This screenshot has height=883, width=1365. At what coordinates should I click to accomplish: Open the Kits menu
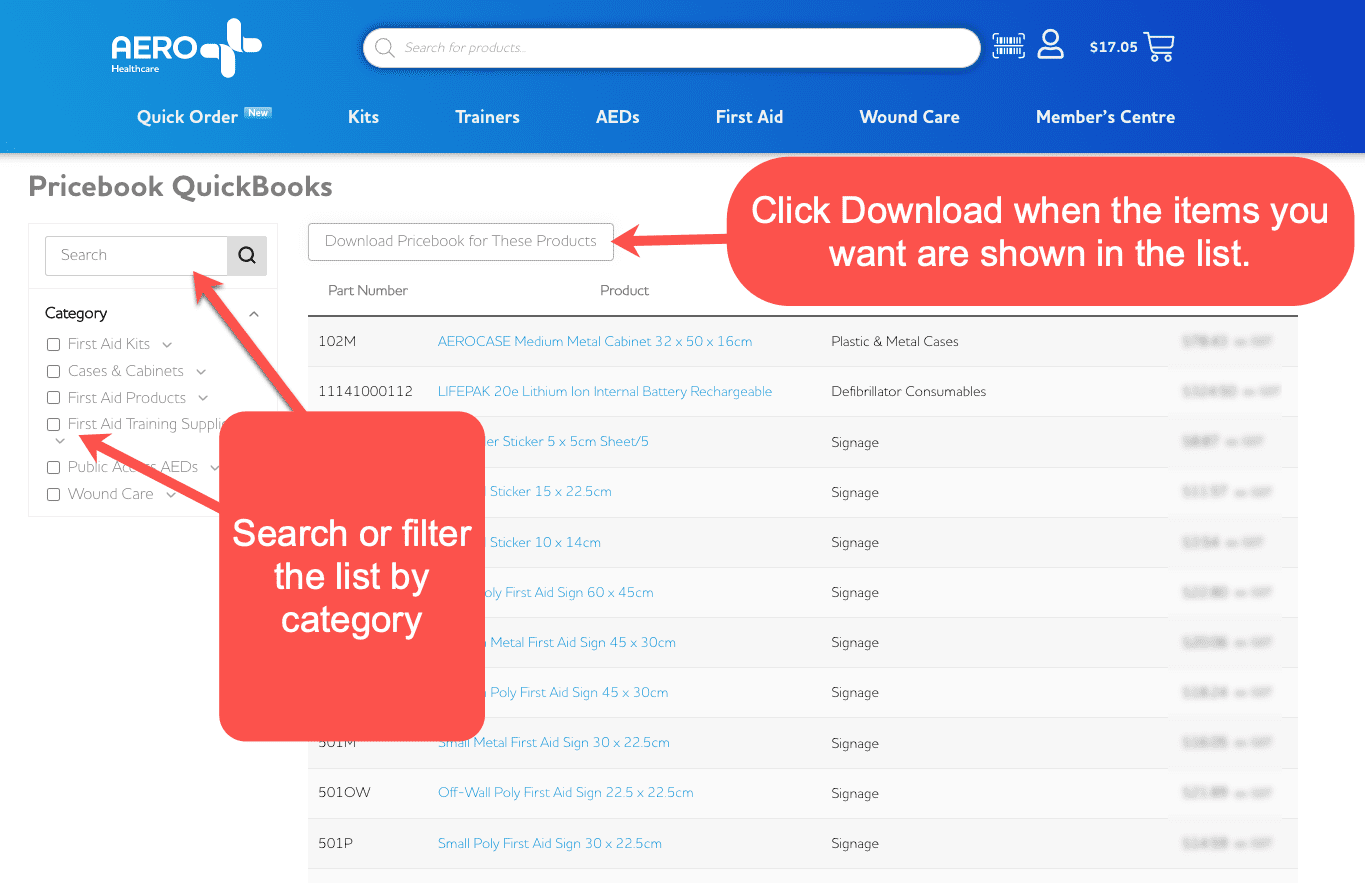point(363,117)
